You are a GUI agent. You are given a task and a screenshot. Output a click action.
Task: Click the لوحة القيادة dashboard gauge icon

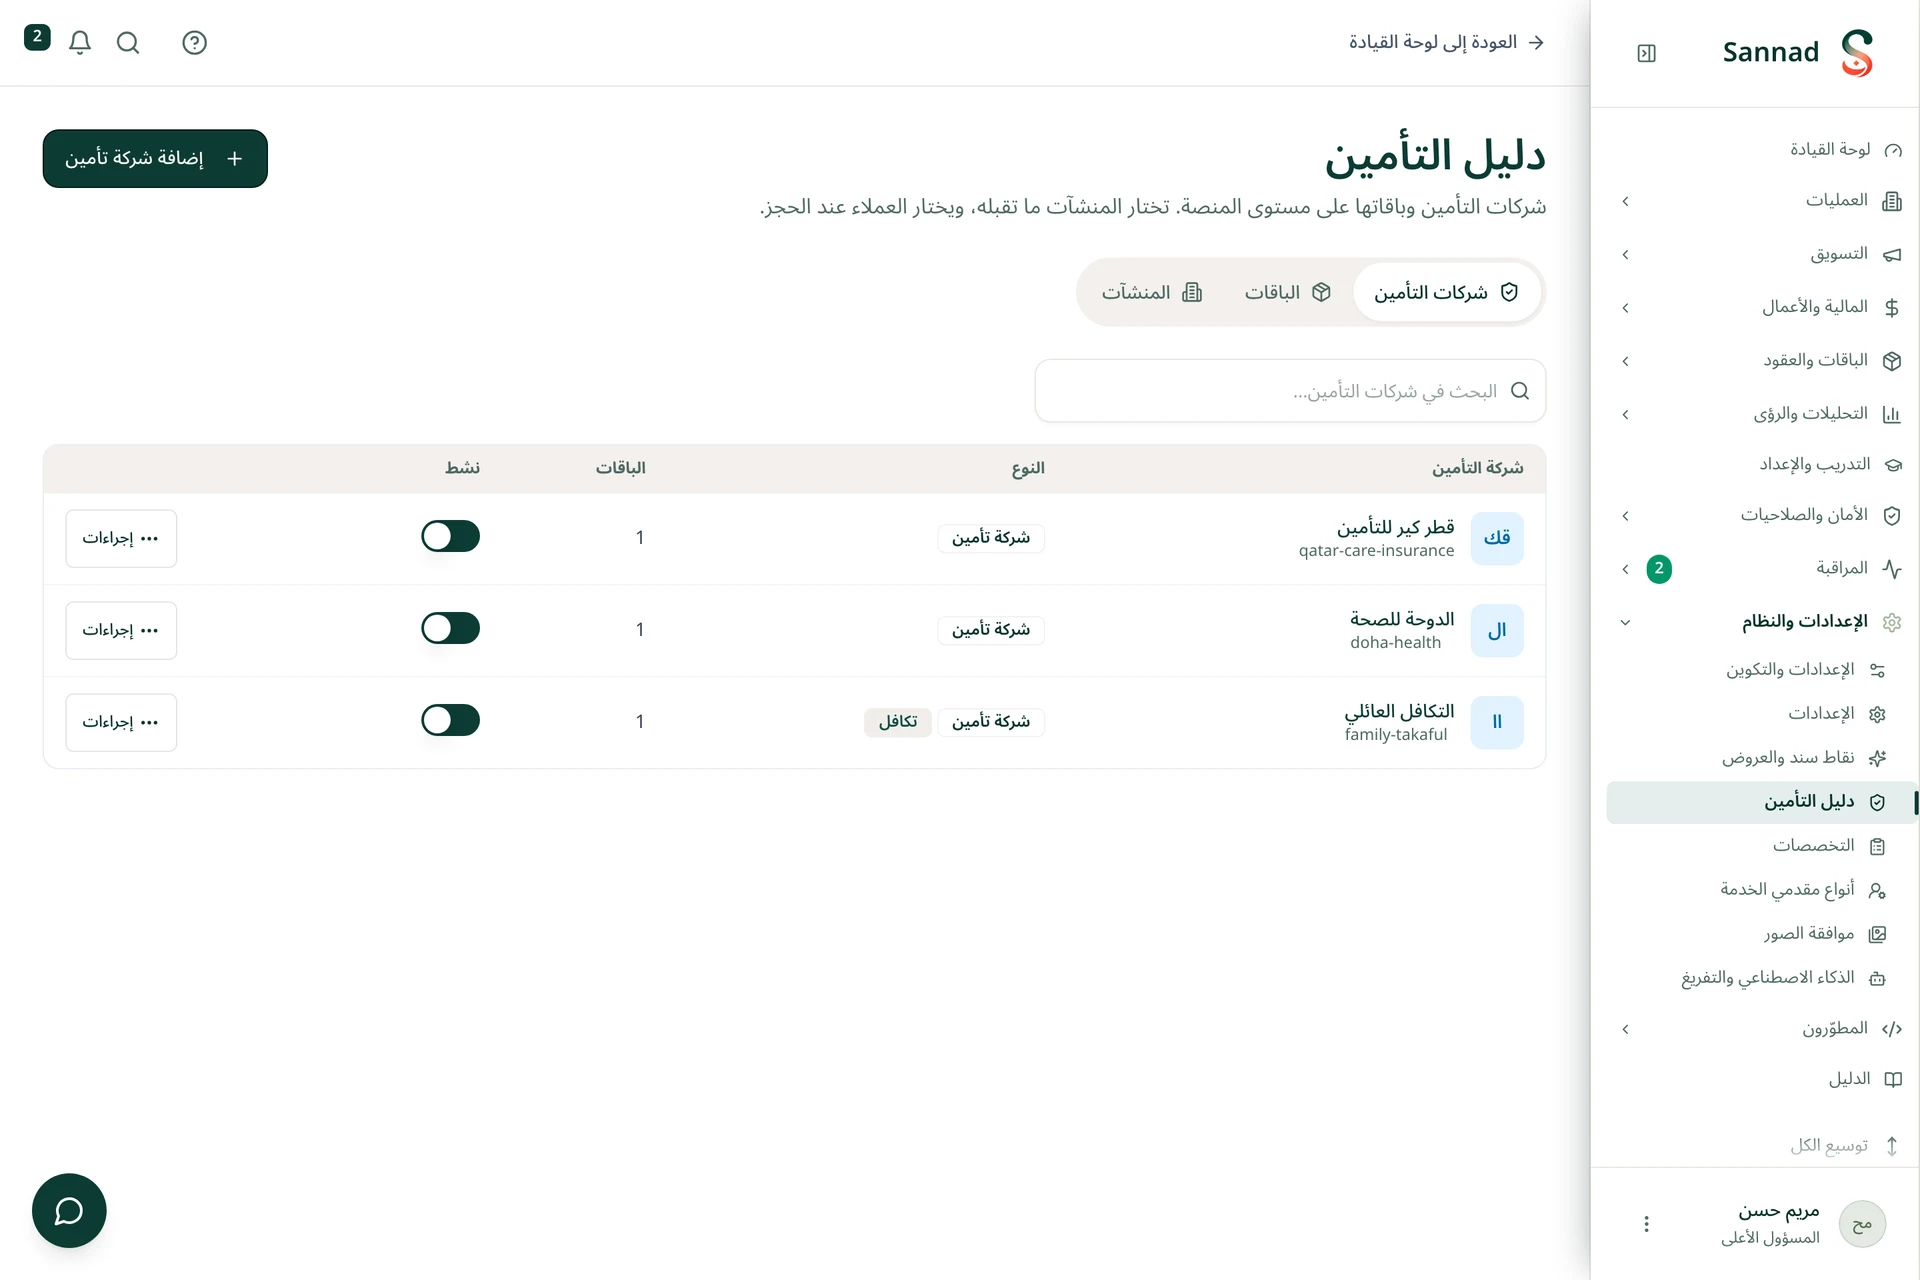click(1892, 150)
